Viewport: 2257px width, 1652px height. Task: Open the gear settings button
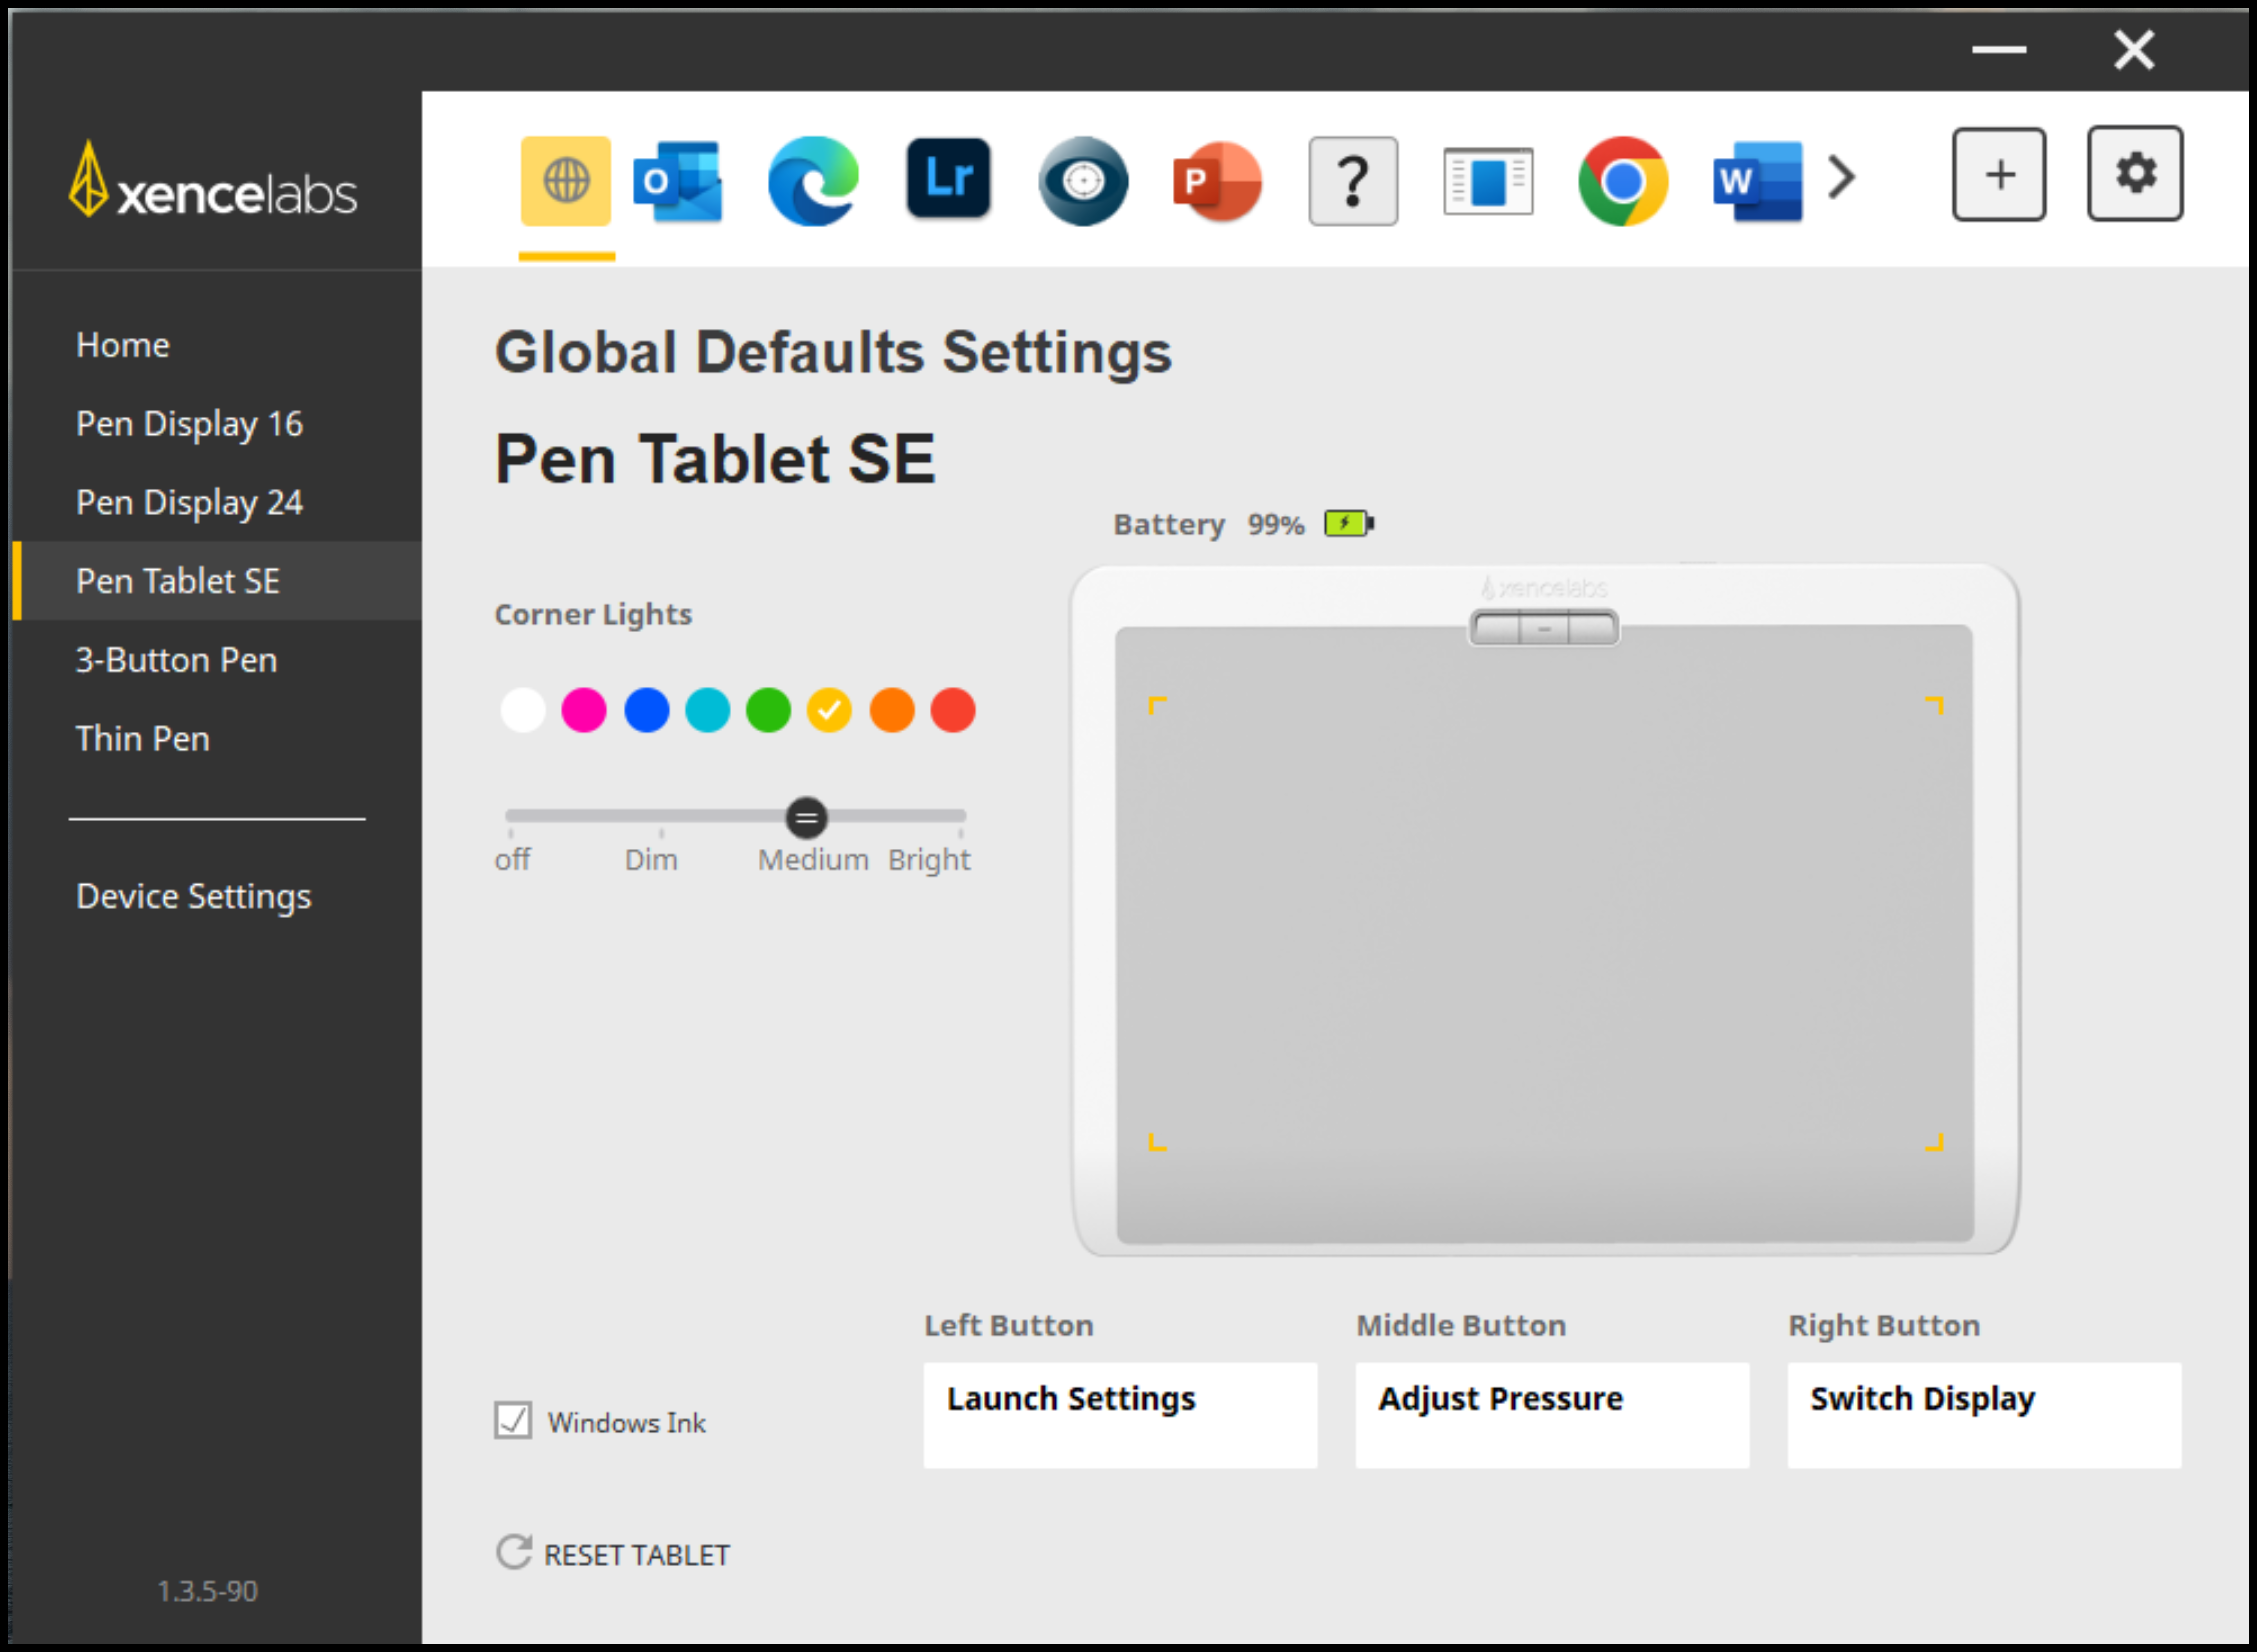[x=2134, y=174]
